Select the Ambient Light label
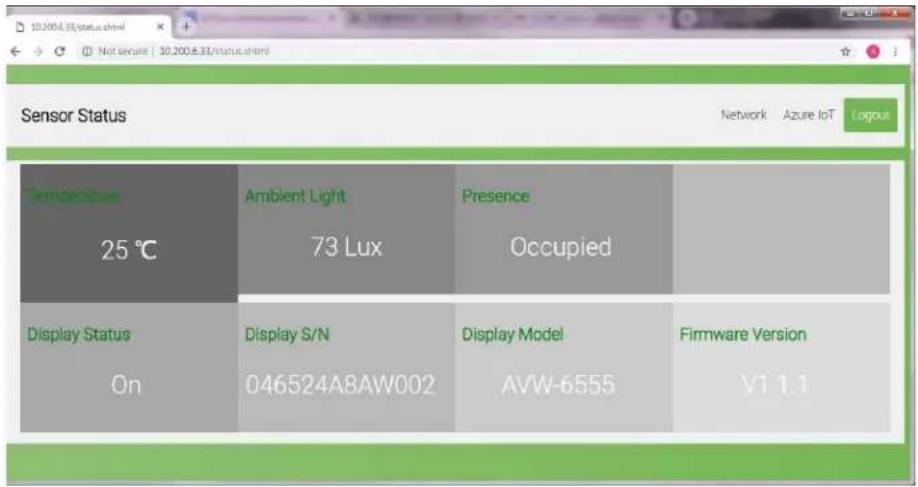The width and height of the screenshot is (918, 487). pyautogui.click(x=295, y=196)
